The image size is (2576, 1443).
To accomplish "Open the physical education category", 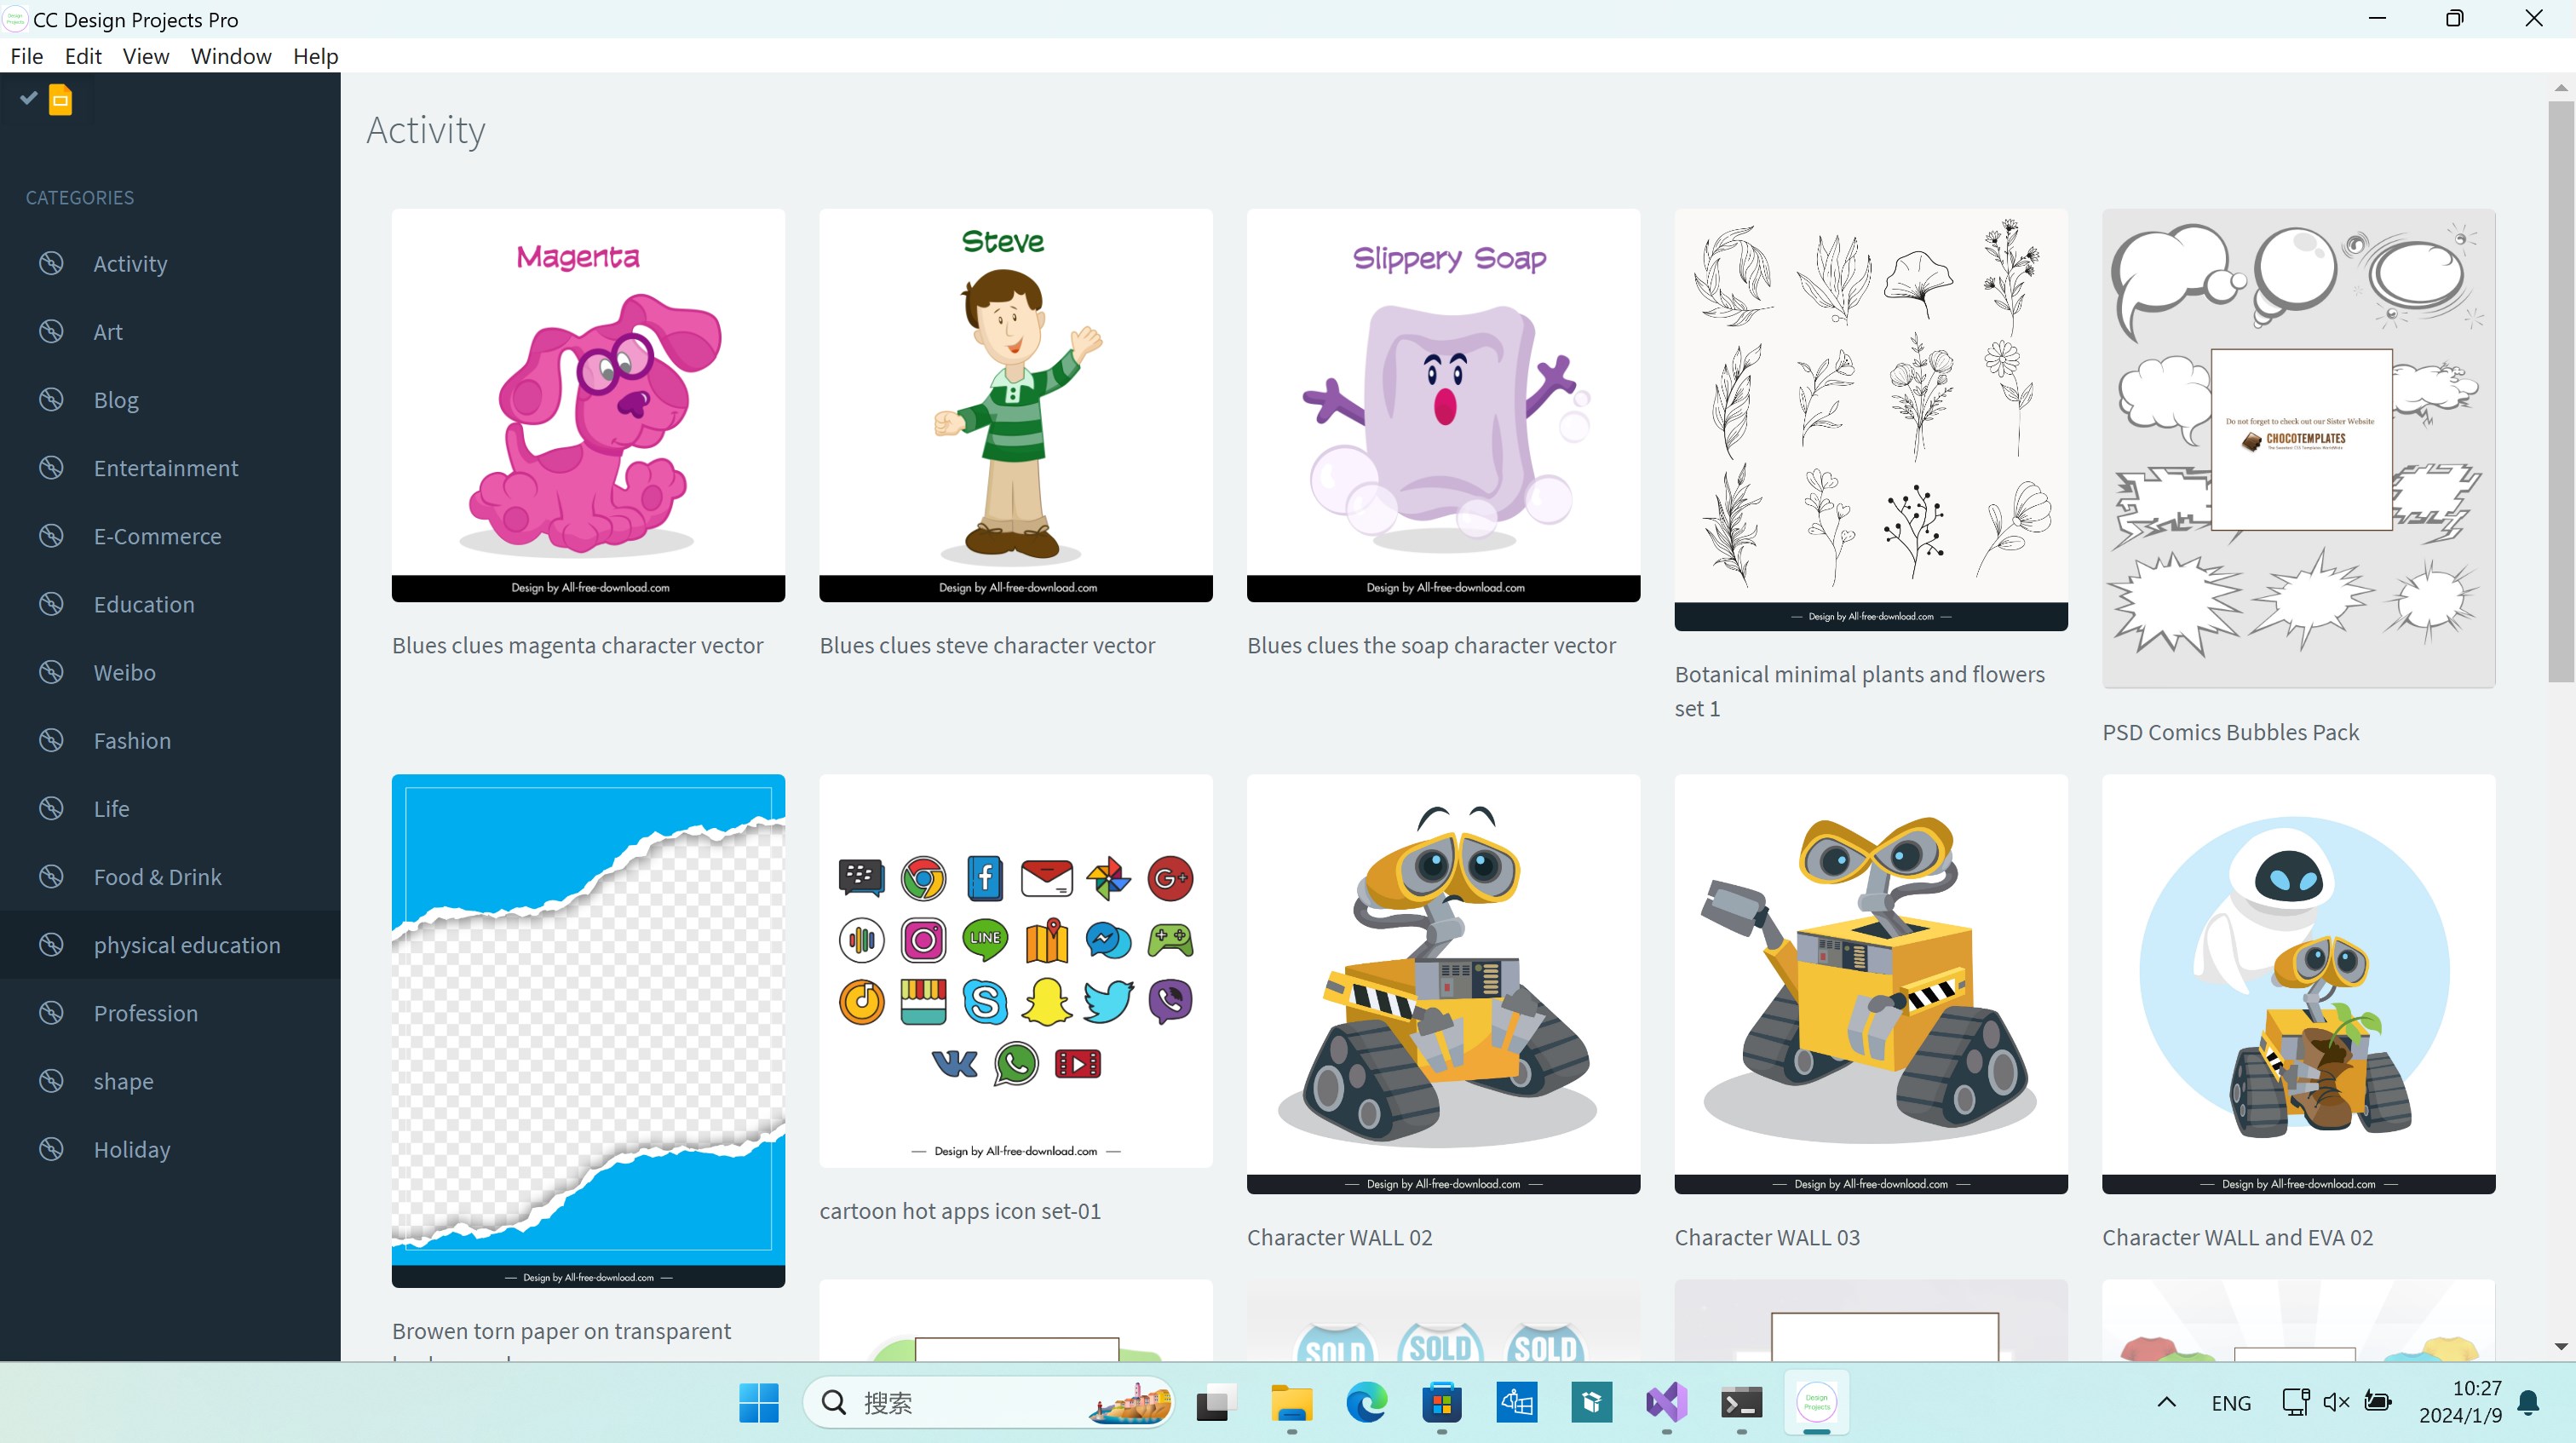I will 186,944.
